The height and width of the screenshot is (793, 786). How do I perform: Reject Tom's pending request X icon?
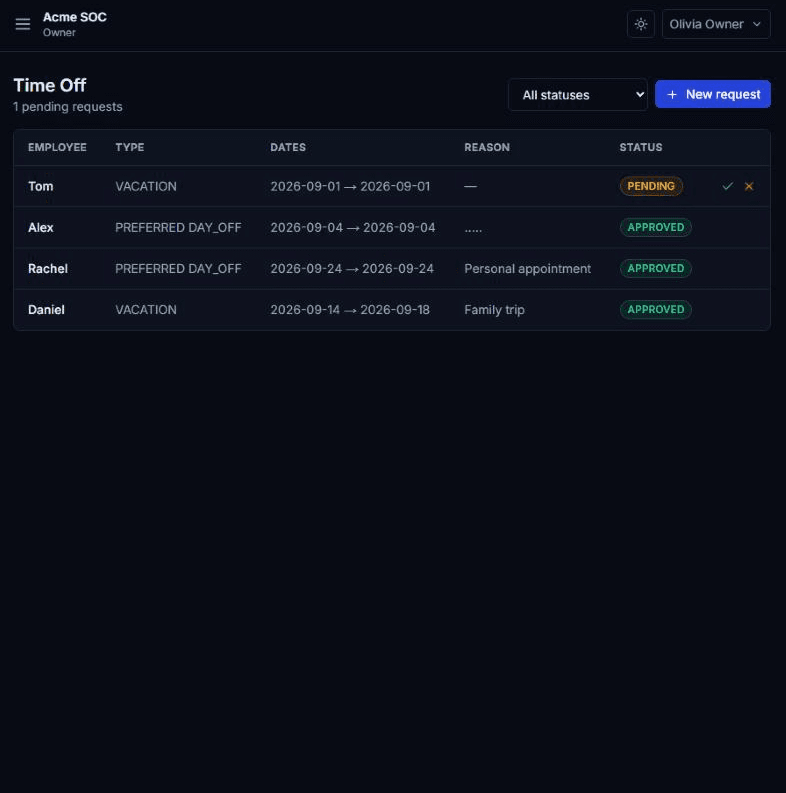[749, 186]
